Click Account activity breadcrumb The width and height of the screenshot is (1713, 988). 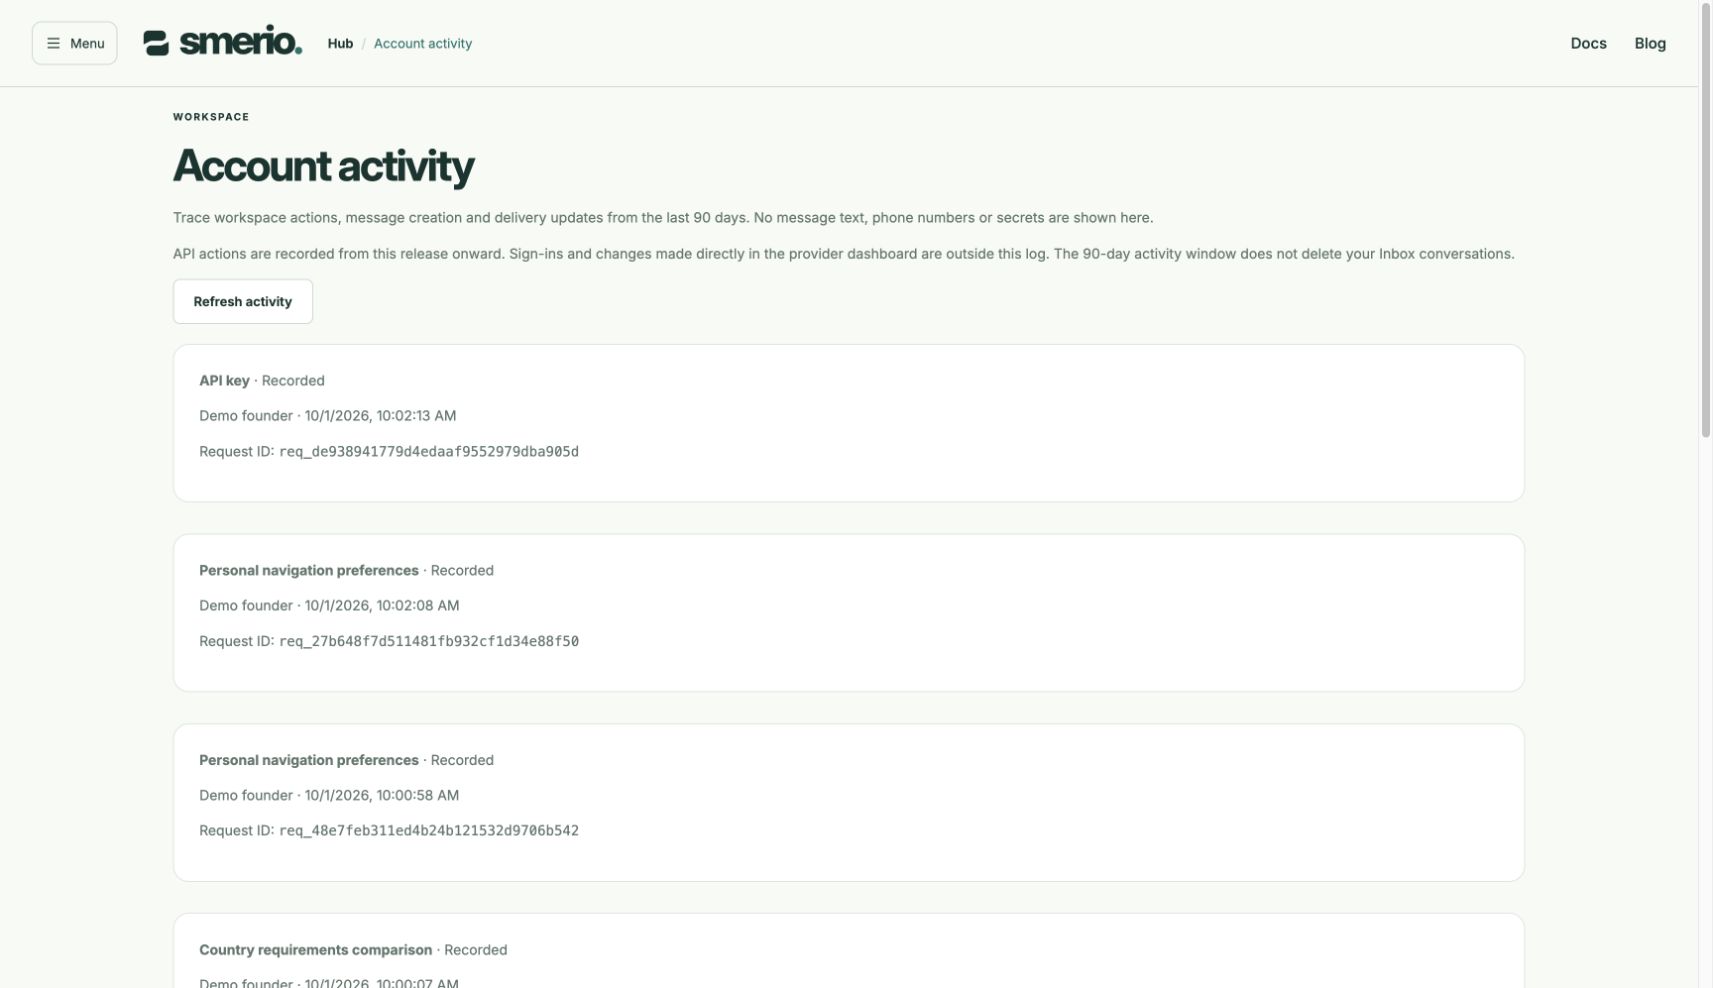tap(423, 43)
